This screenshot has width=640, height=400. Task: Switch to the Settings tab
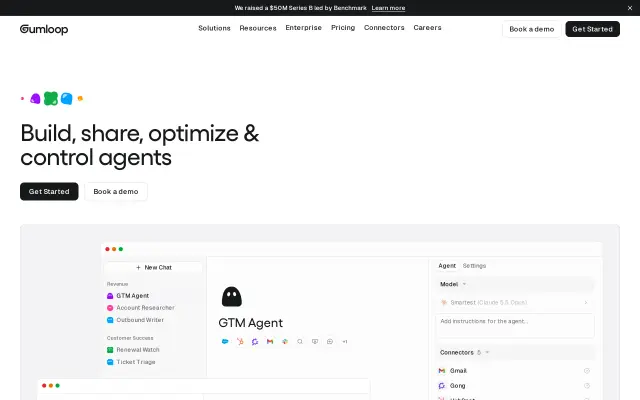tap(474, 266)
